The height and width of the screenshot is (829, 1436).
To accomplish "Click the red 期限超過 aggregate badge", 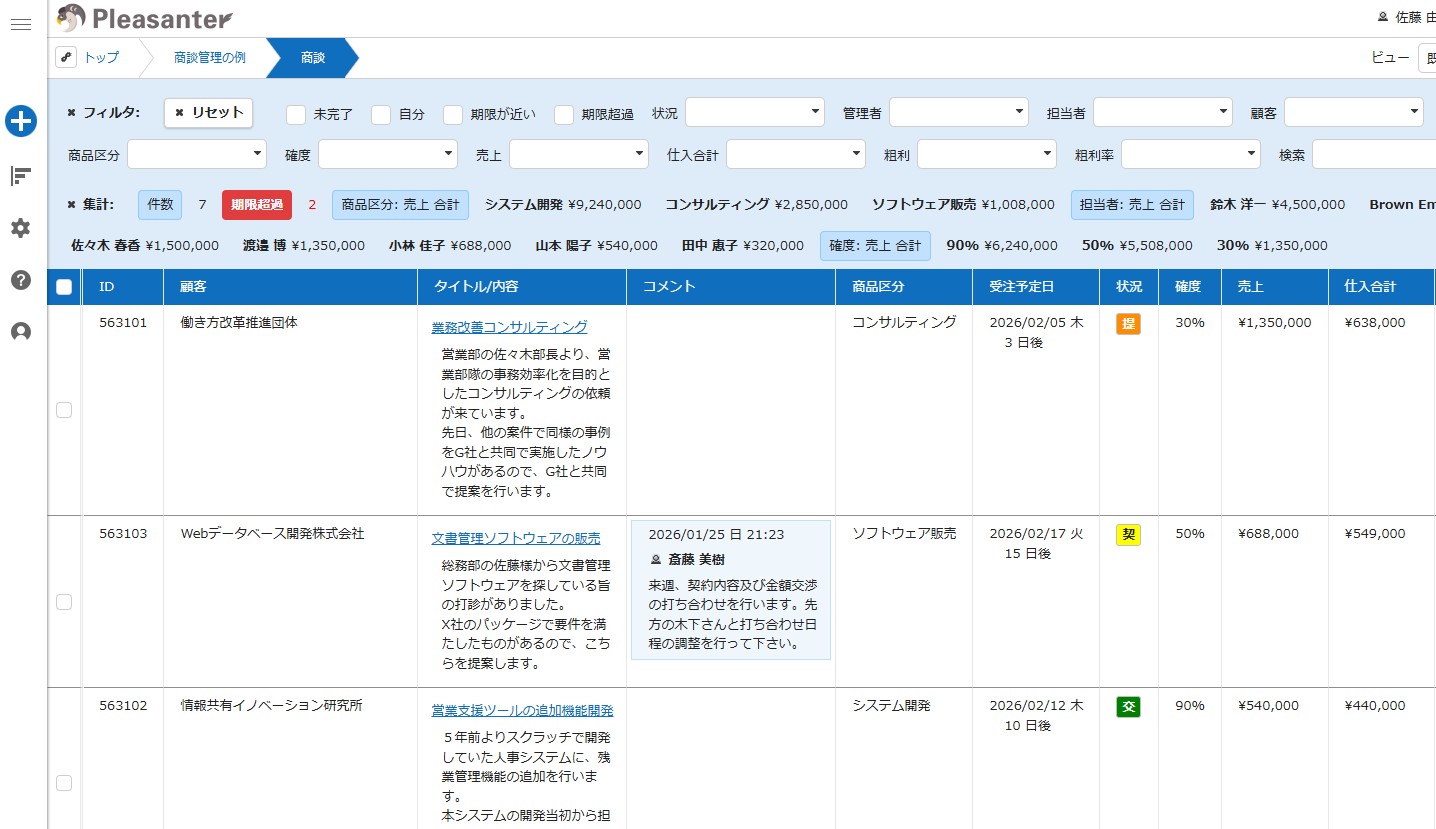I will click(x=257, y=205).
